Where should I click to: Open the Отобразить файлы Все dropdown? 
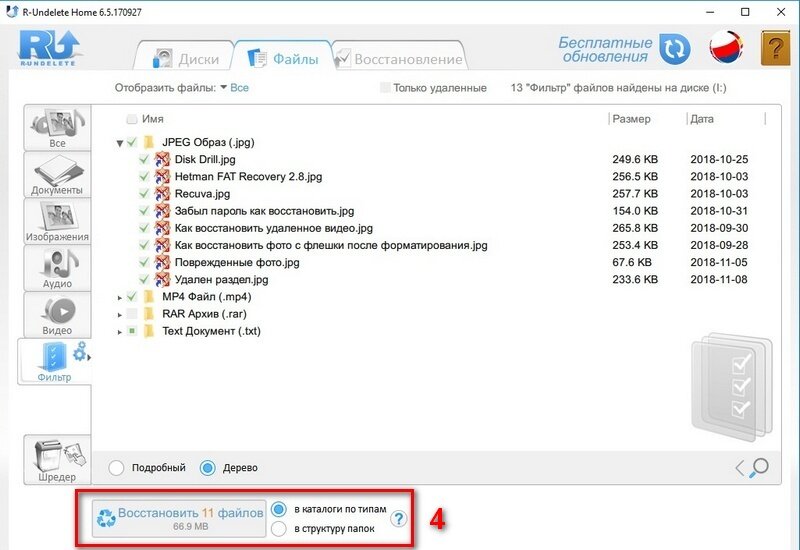235,88
